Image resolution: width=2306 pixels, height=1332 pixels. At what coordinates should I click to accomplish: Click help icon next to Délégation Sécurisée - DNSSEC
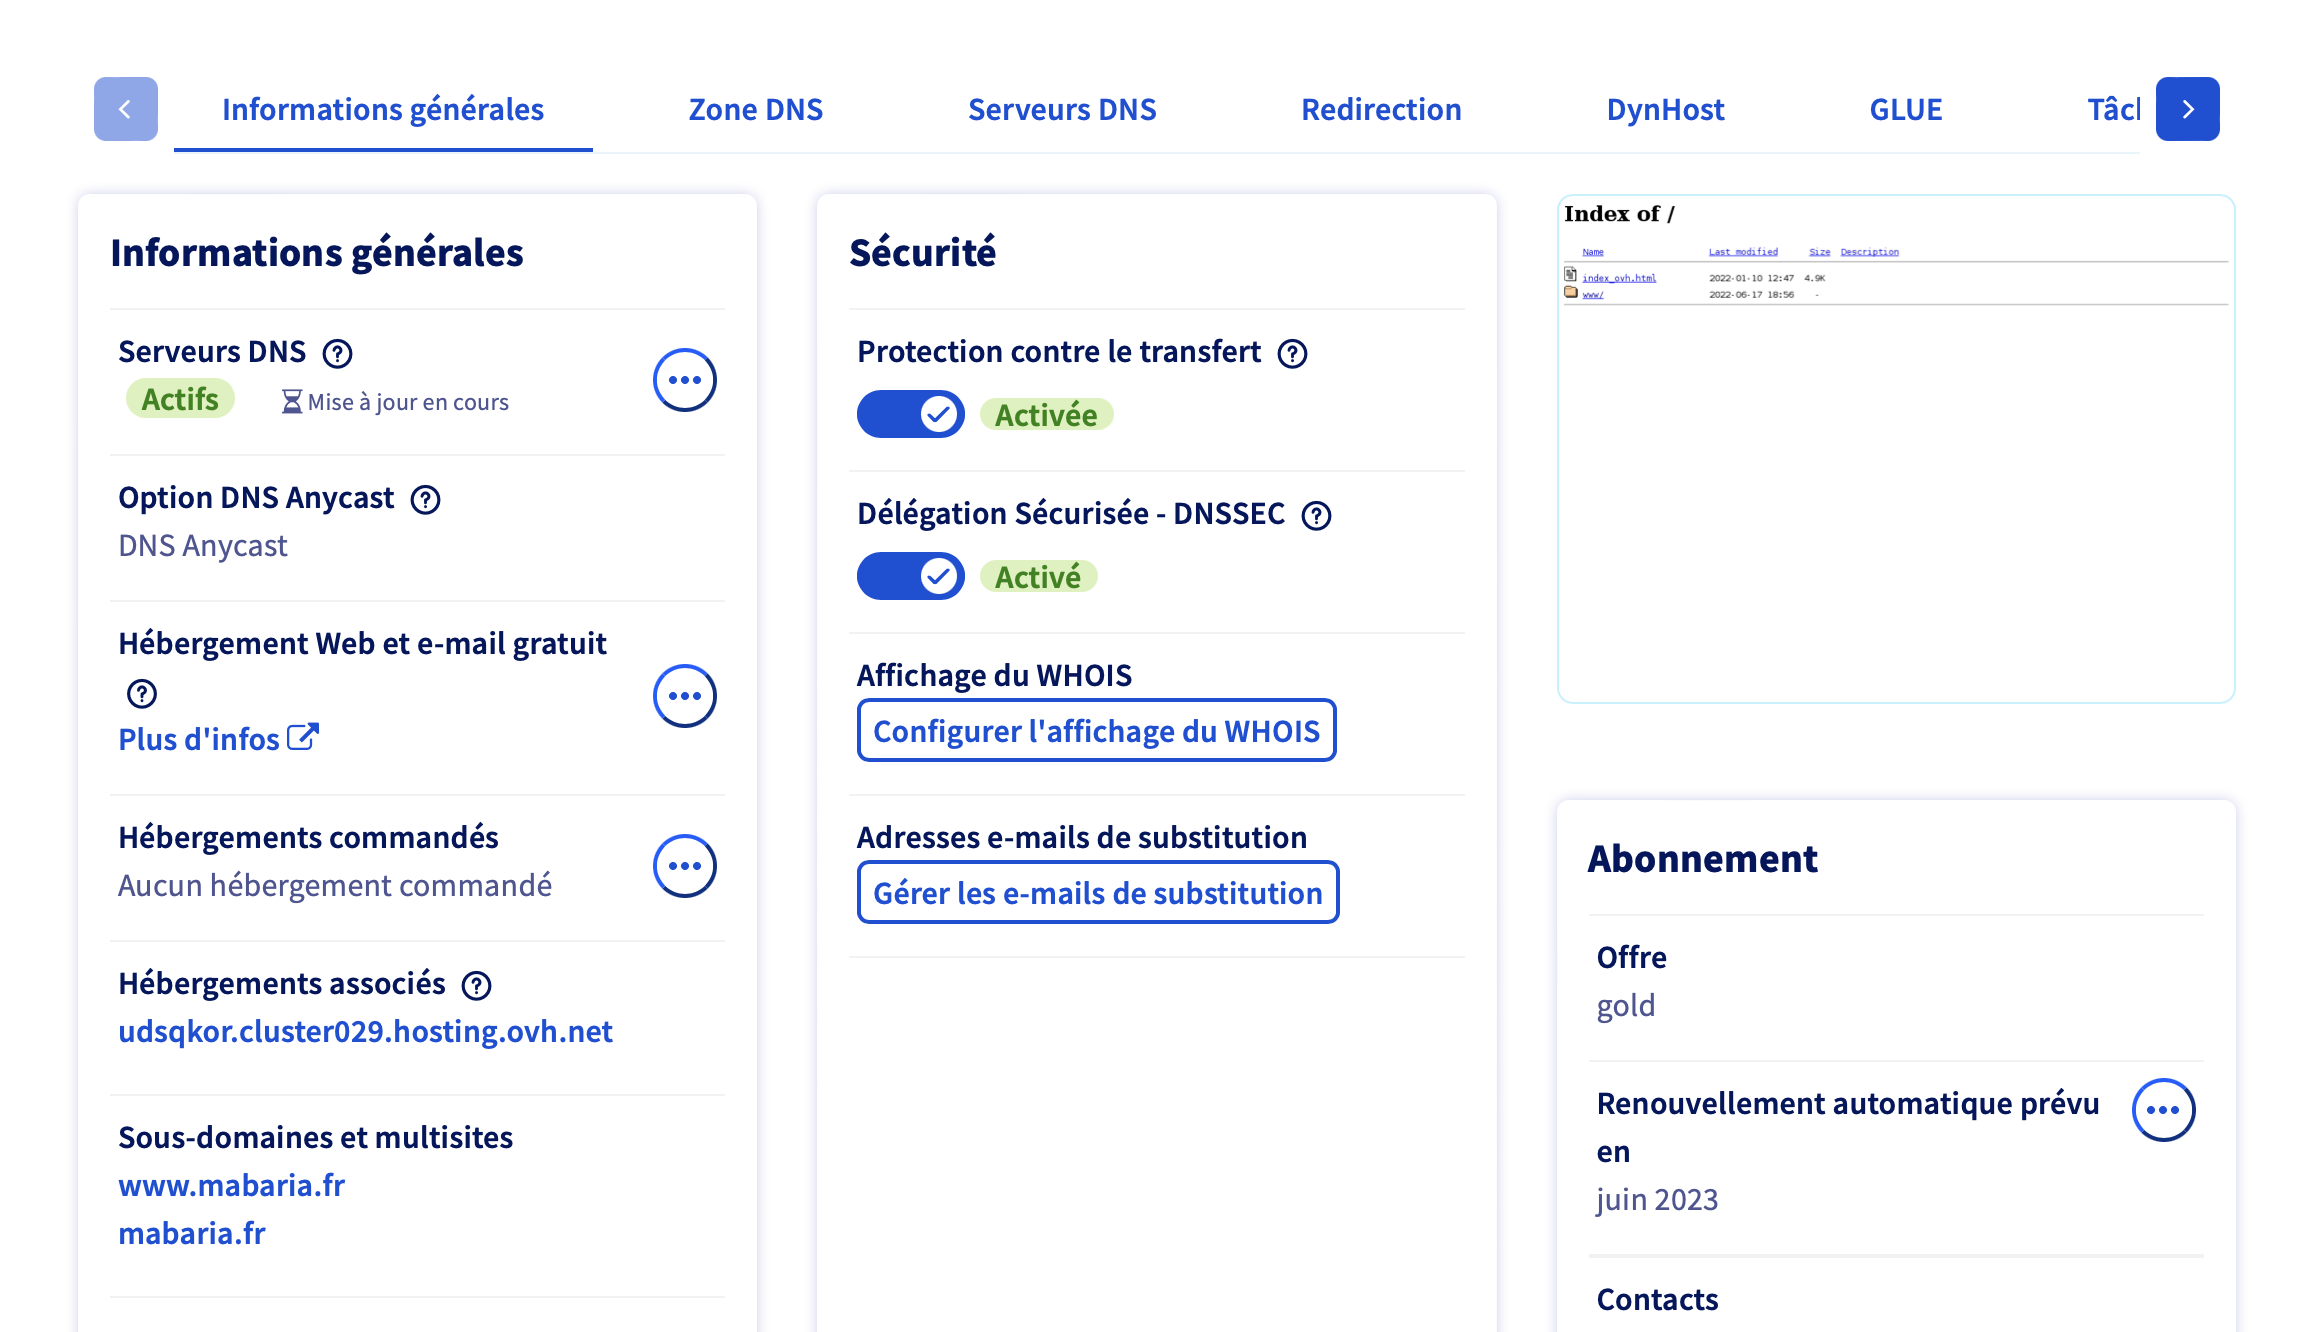[1317, 515]
